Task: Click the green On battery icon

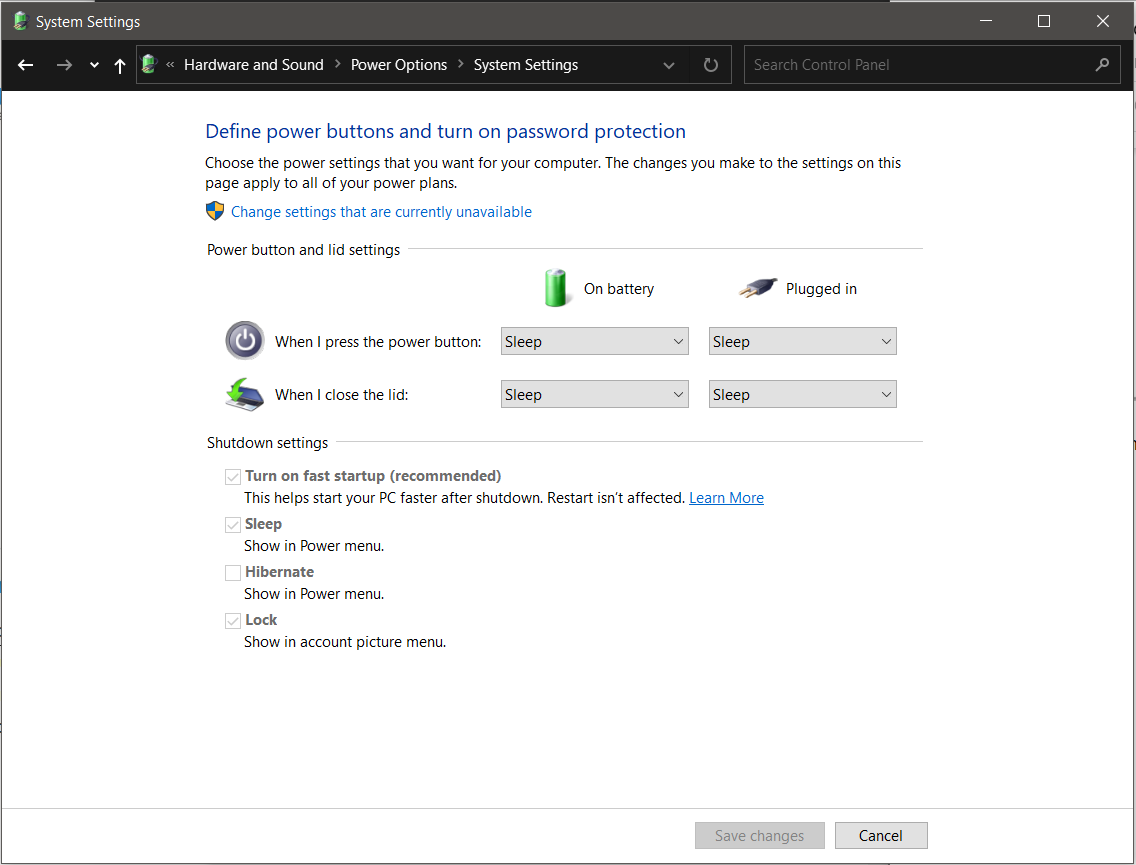Action: [x=556, y=288]
